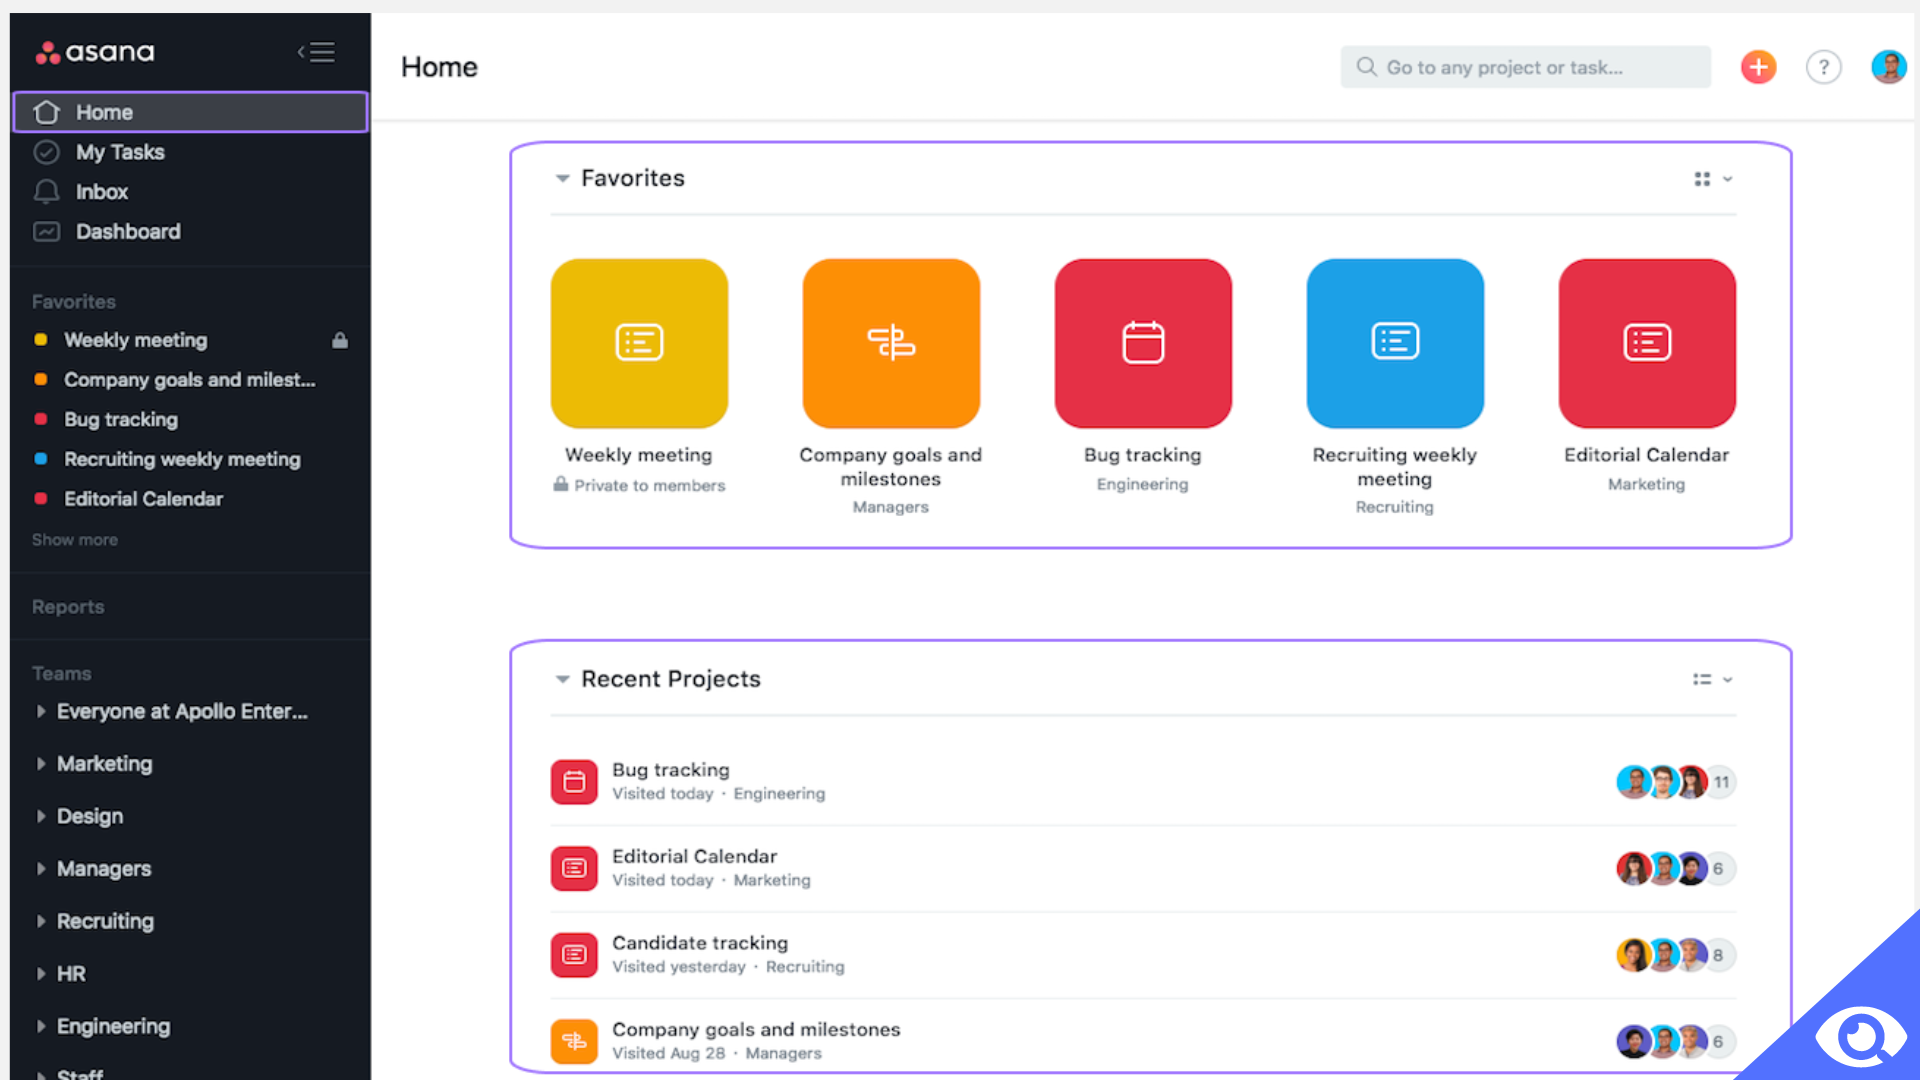1920x1080 pixels.
Task: Open the profile avatar menu
Action: pyautogui.click(x=1889, y=67)
